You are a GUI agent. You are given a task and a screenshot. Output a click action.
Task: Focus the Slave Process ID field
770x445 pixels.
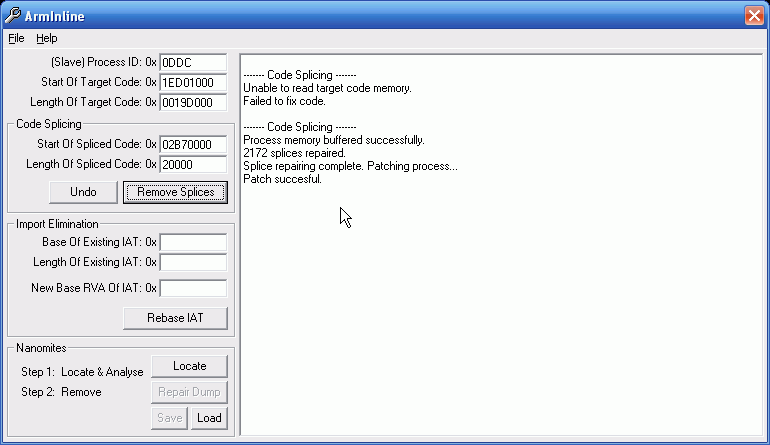(x=193, y=62)
